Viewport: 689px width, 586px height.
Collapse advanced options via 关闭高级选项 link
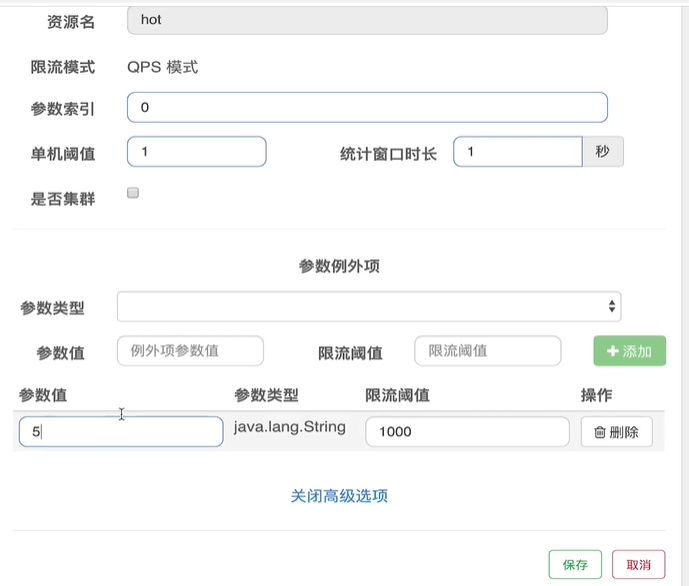click(x=339, y=496)
